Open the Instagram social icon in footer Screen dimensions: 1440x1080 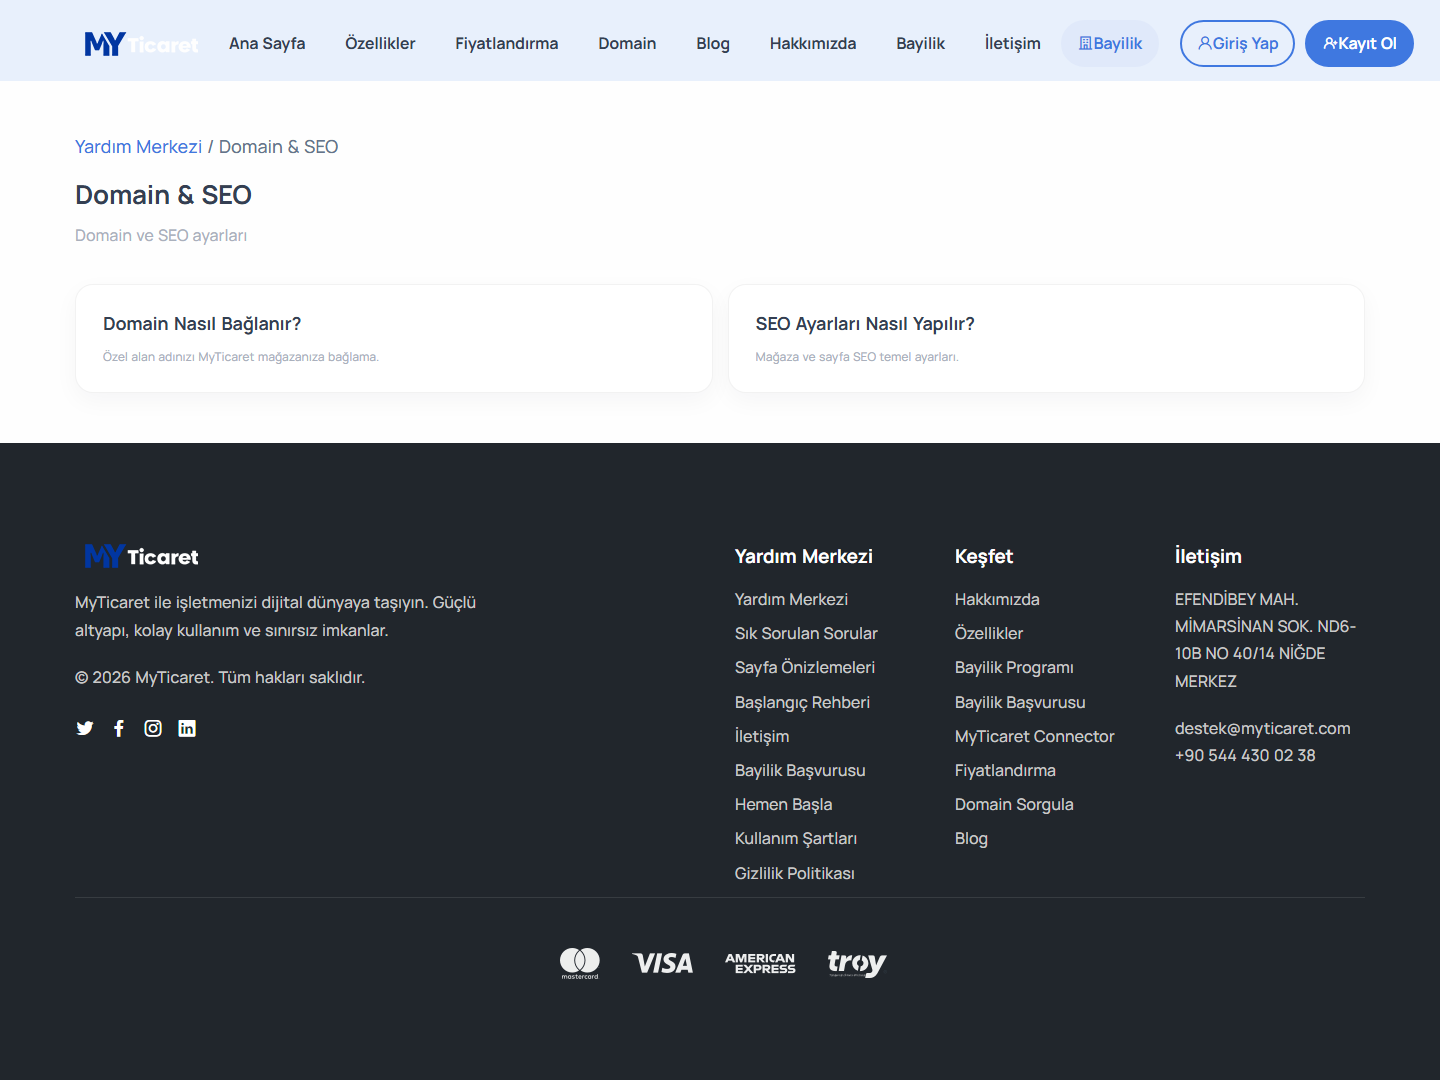tap(153, 728)
